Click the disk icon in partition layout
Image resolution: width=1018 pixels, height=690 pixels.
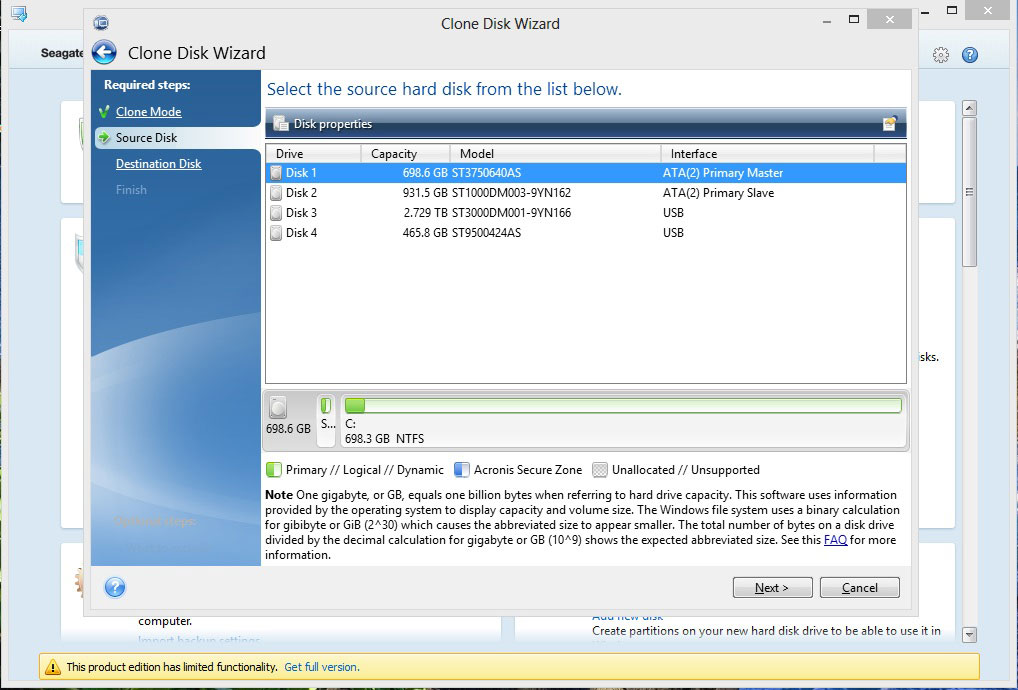(x=278, y=407)
